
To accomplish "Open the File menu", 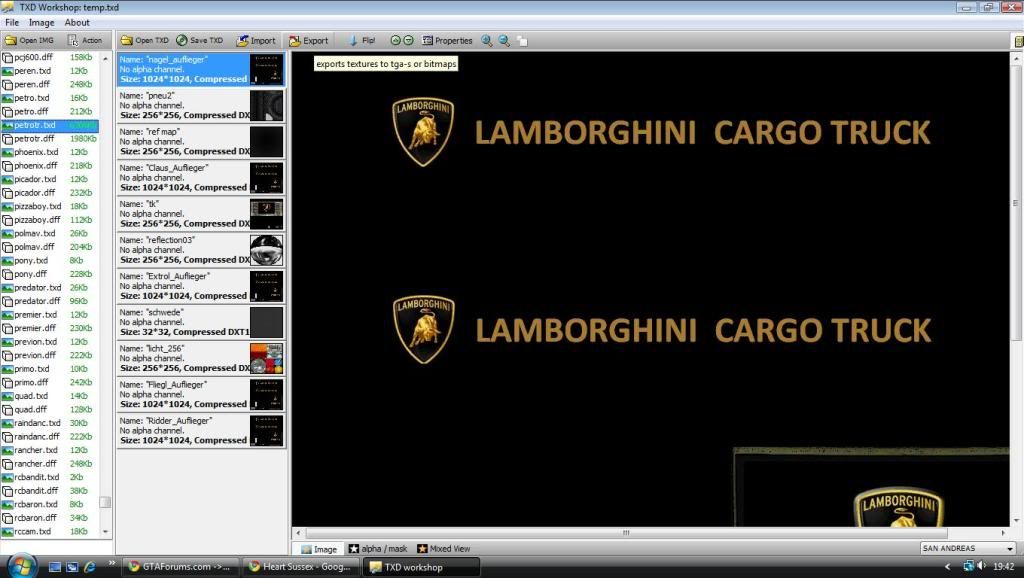I will pyautogui.click(x=12, y=22).
